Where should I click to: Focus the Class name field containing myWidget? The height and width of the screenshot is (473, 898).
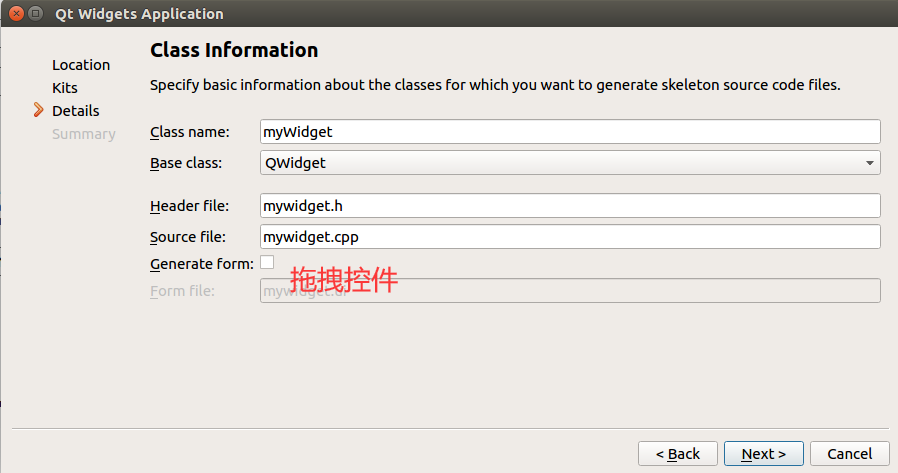(x=570, y=132)
